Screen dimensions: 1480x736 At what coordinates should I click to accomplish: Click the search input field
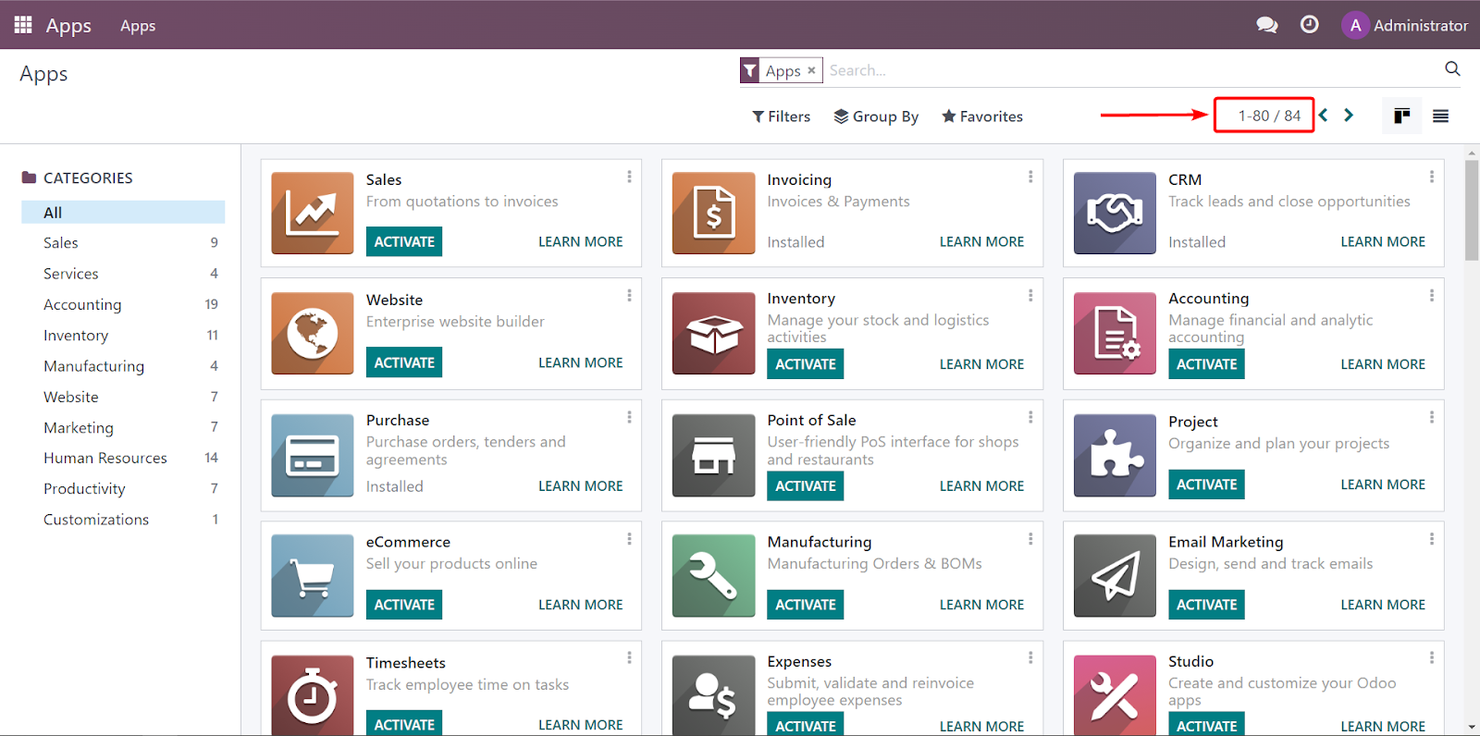[x=1130, y=70]
